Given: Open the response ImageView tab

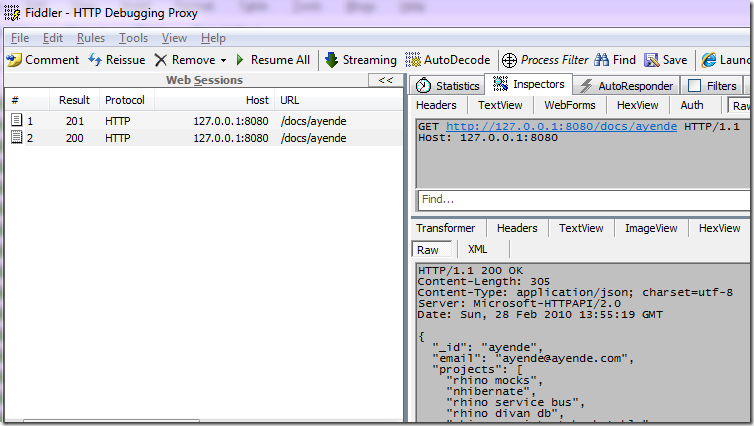Looking at the screenshot, I should 651,228.
